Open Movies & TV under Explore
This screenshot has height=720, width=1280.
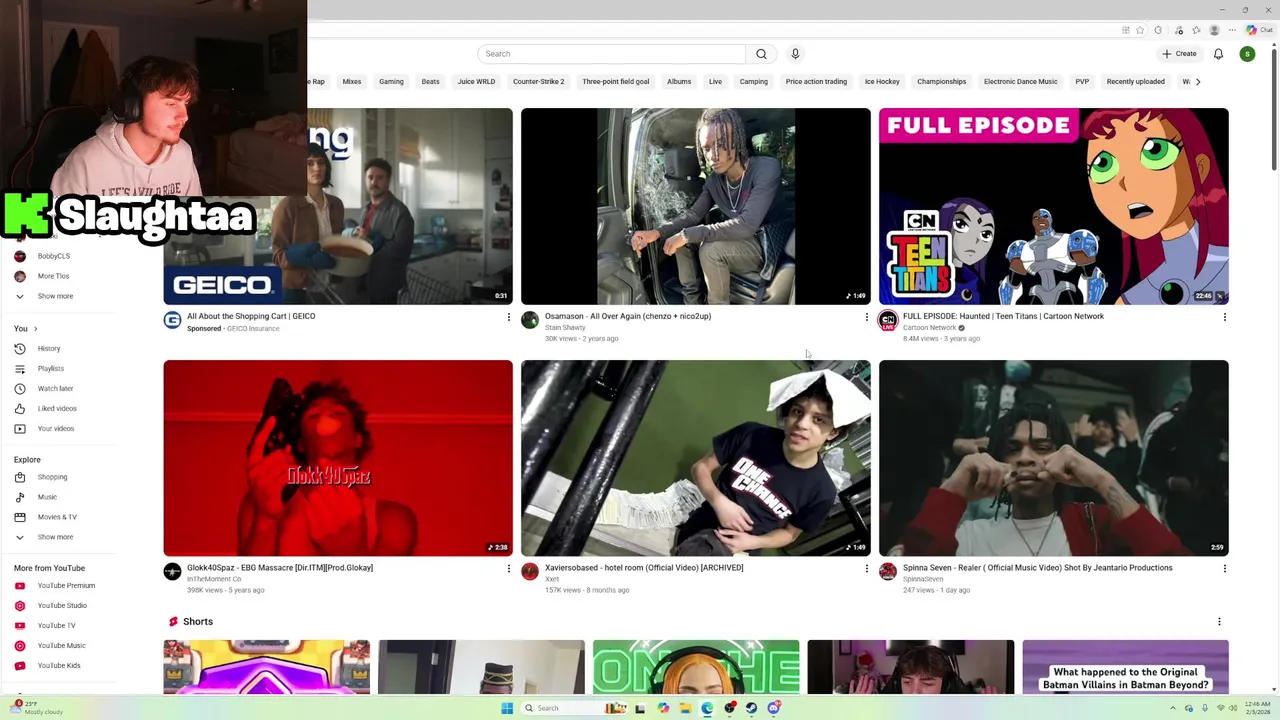pyautogui.click(x=57, y=518)
